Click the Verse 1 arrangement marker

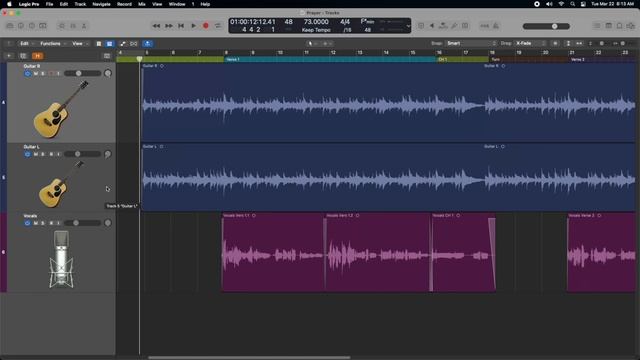point(330,60)
